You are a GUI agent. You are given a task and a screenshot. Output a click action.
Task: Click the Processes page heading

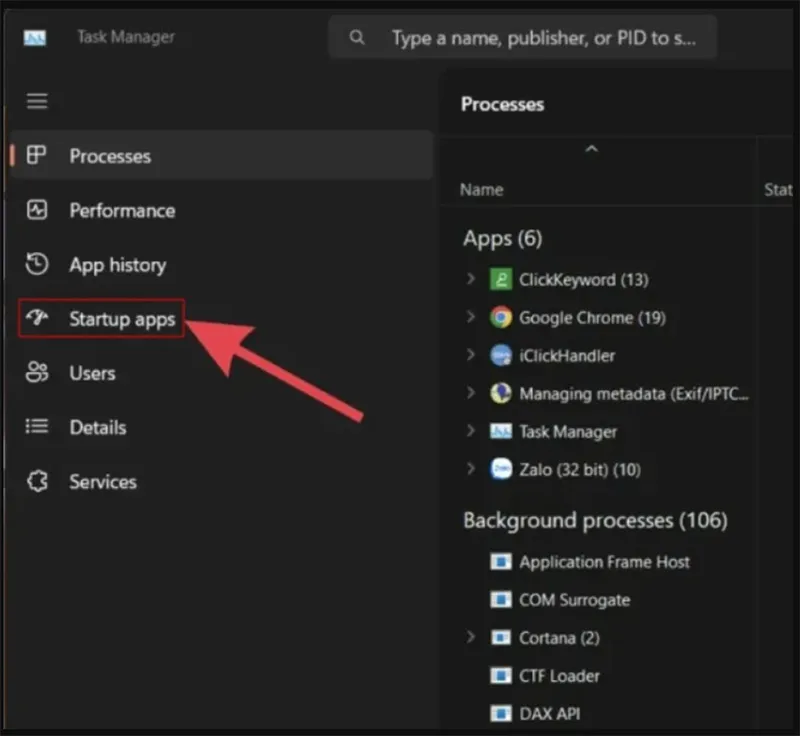(503, 104)
